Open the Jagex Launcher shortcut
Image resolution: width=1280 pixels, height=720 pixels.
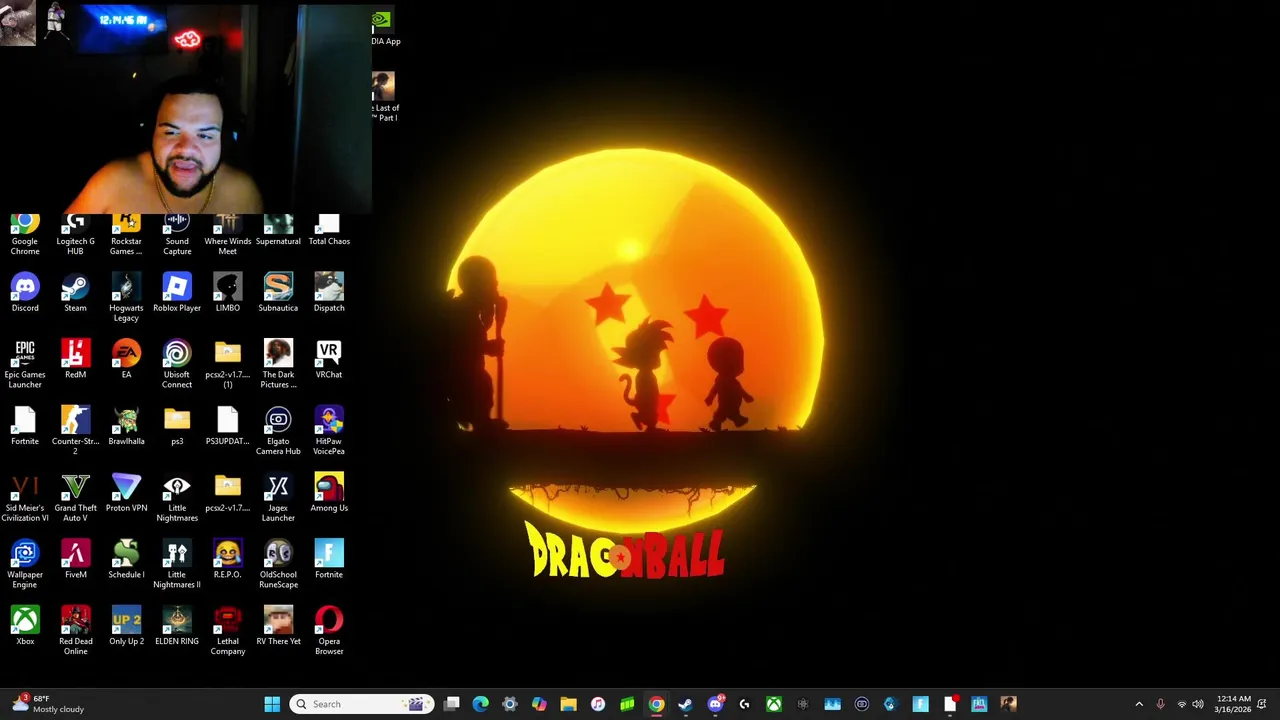[x=278, y=498]
